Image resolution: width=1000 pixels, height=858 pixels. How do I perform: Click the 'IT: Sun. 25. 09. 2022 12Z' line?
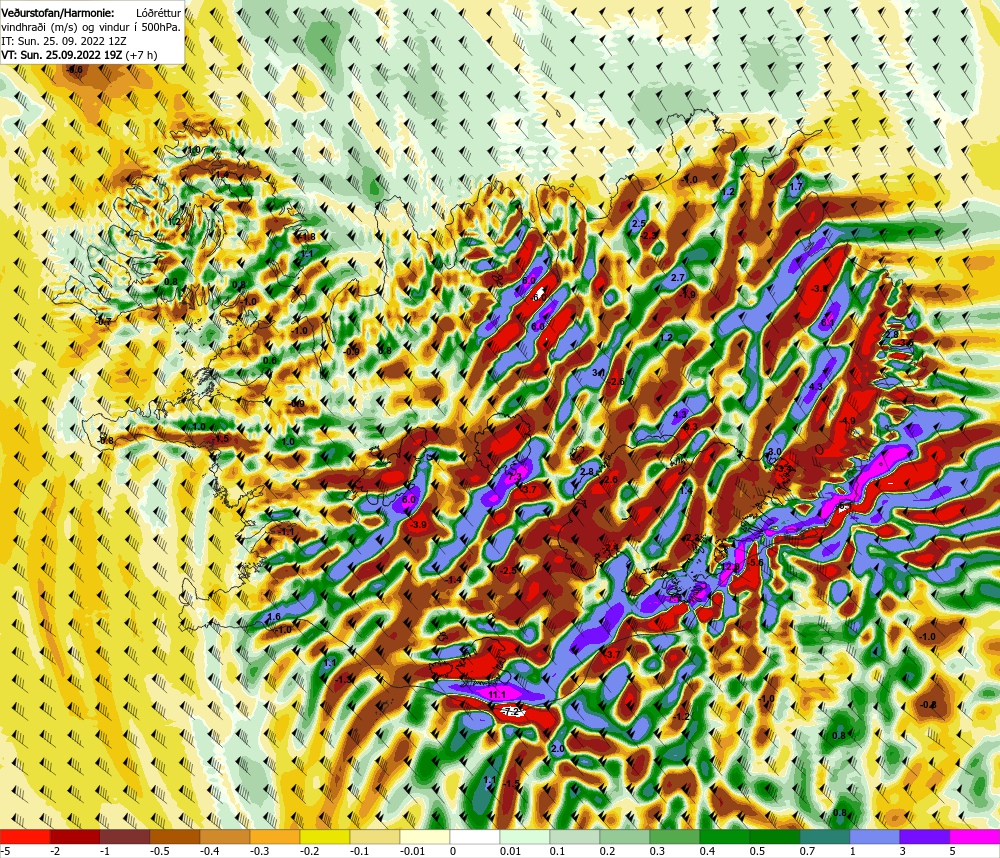click(x=64, y=41)
